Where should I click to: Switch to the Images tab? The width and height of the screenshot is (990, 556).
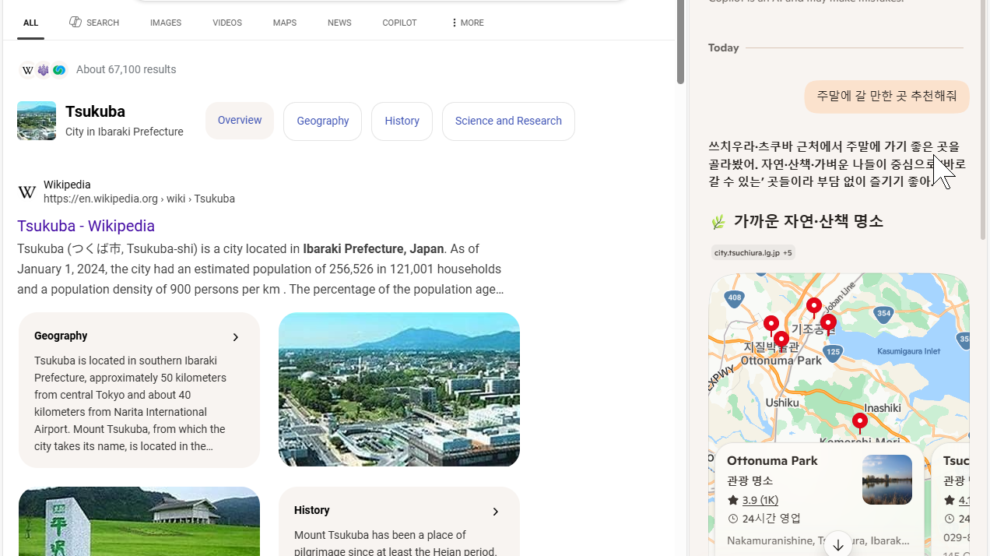point(165,22)
